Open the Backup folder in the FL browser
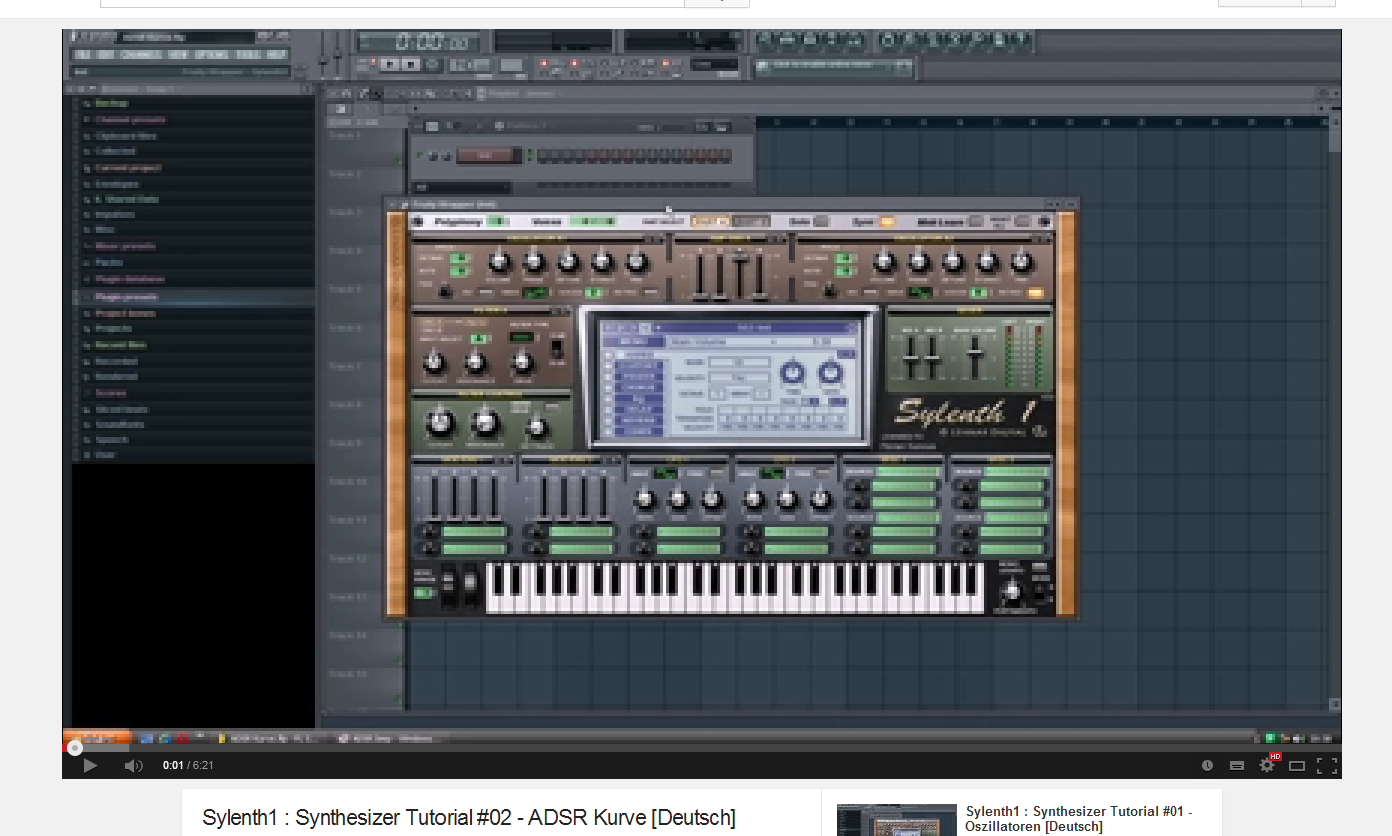Screen dimensions: 1392x836 coord(112,104)
